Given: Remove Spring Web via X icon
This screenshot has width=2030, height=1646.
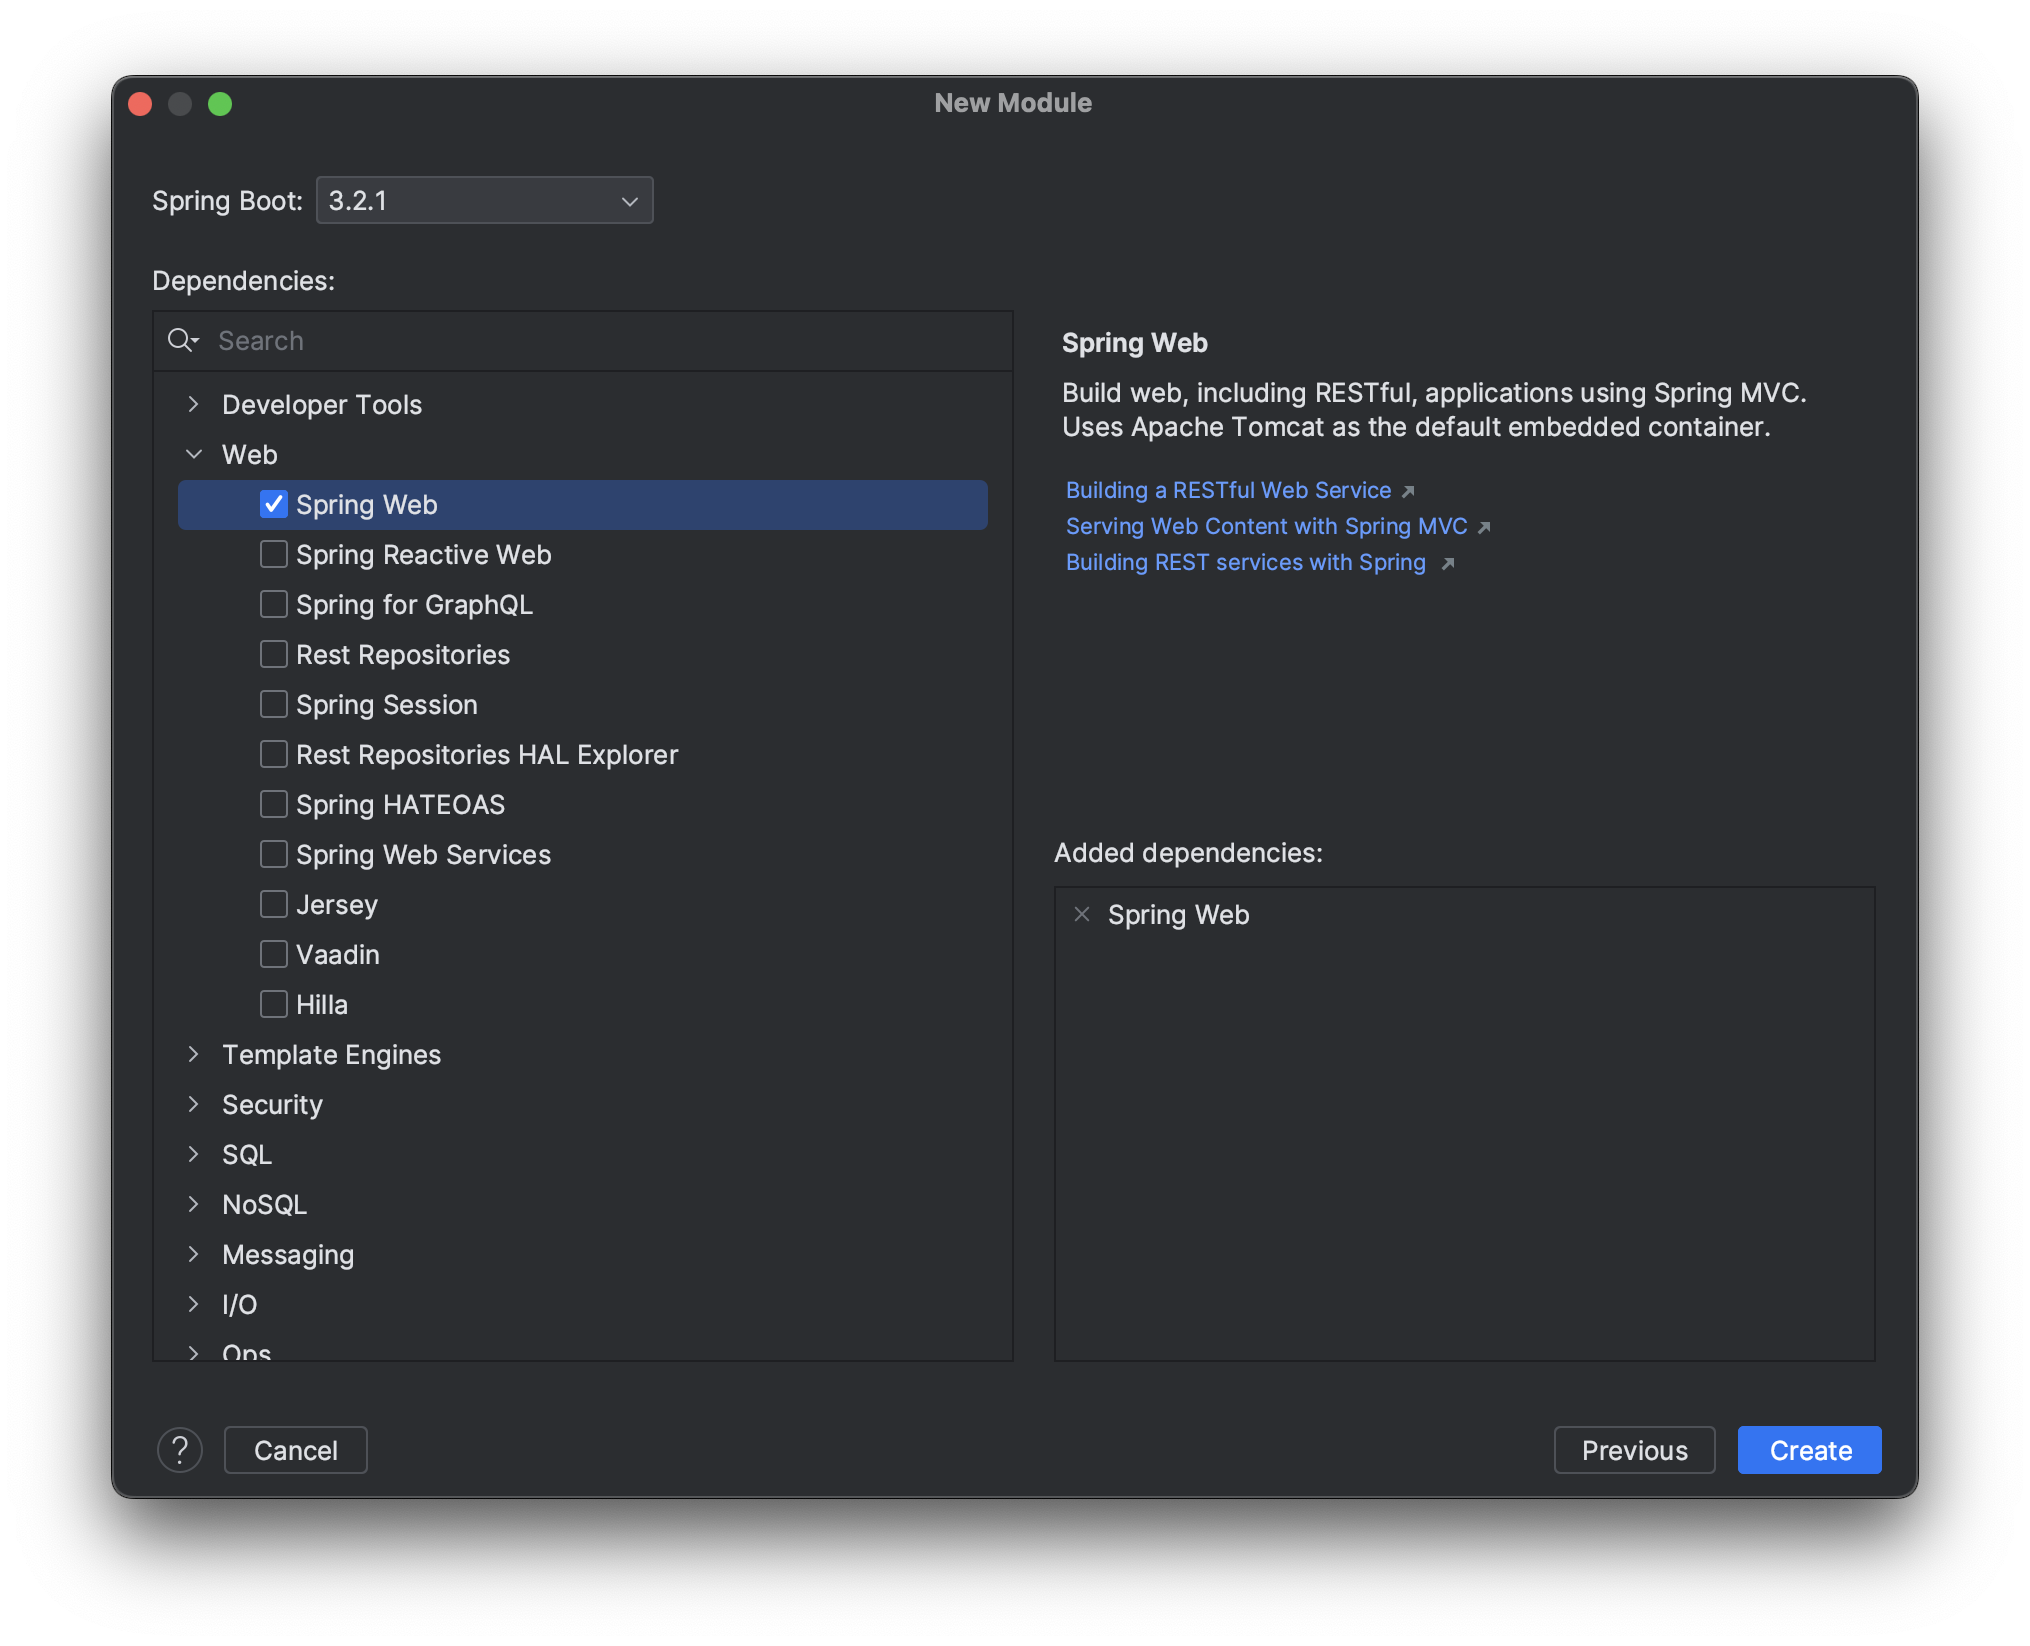Looking at the screenshot, I should [x=1081, y=914].
